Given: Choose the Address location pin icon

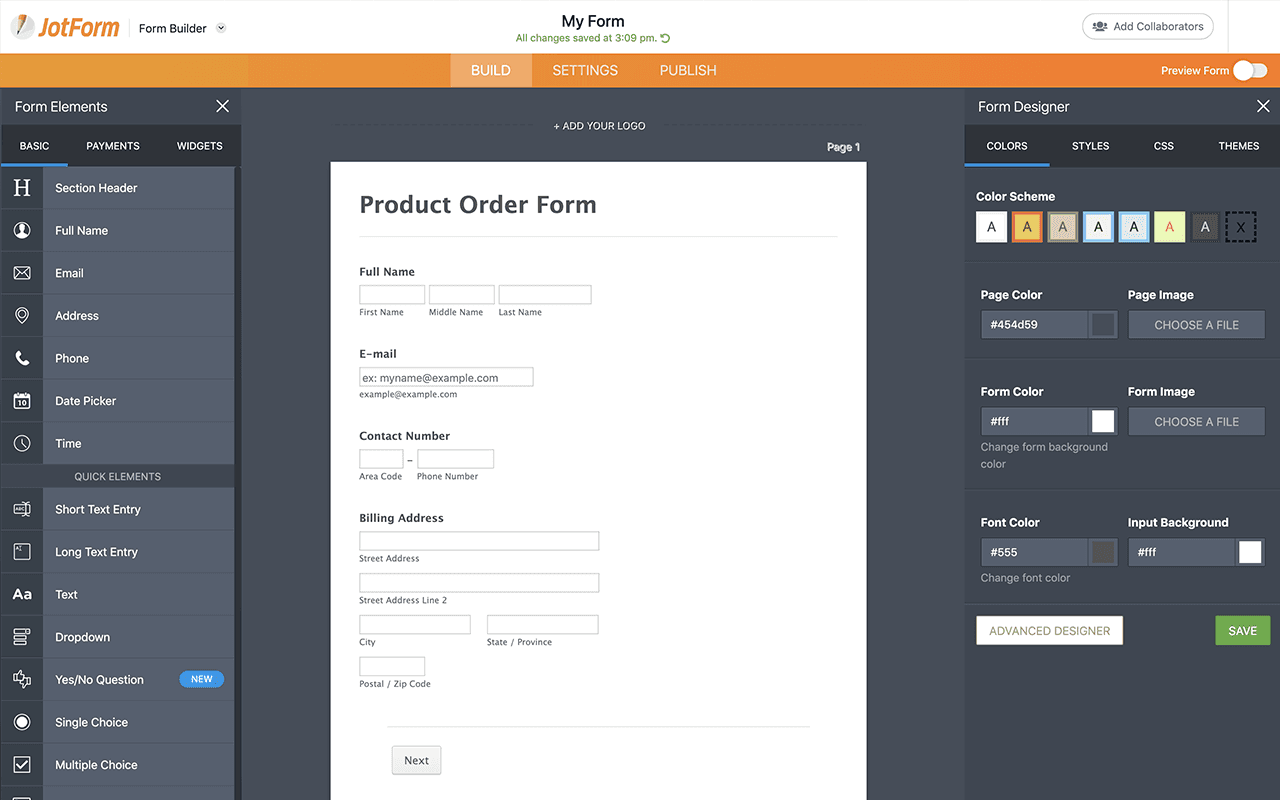Looking at the screenshot, I should click(x=22, y=315).
